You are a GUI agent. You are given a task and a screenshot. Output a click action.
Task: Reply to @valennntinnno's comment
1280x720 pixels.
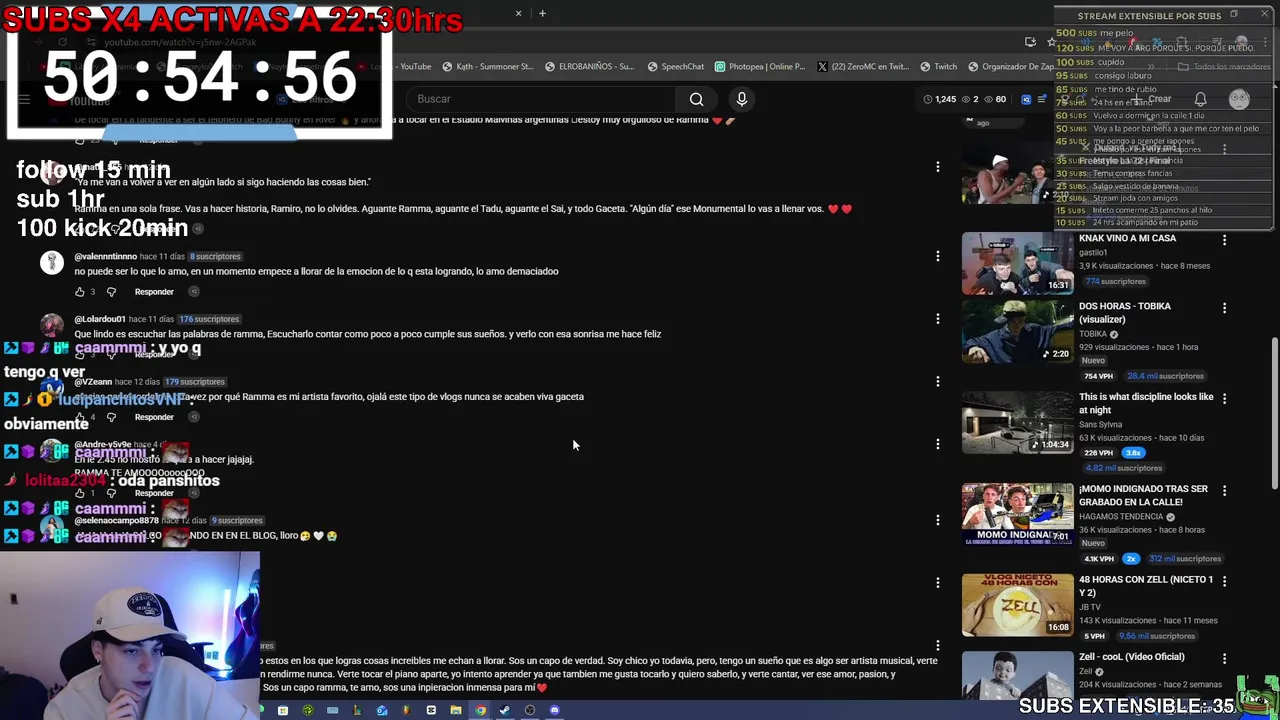tap(154, 292)
